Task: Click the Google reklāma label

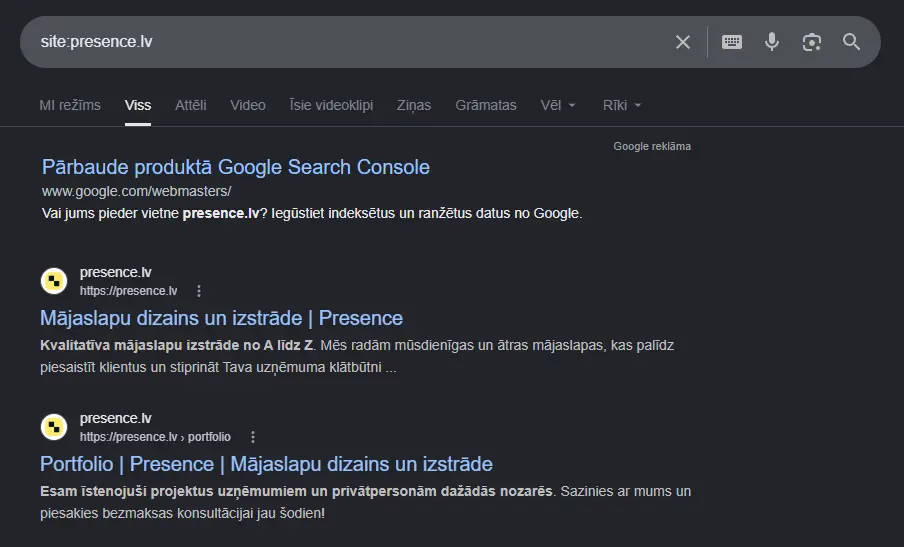Action: 652,146
